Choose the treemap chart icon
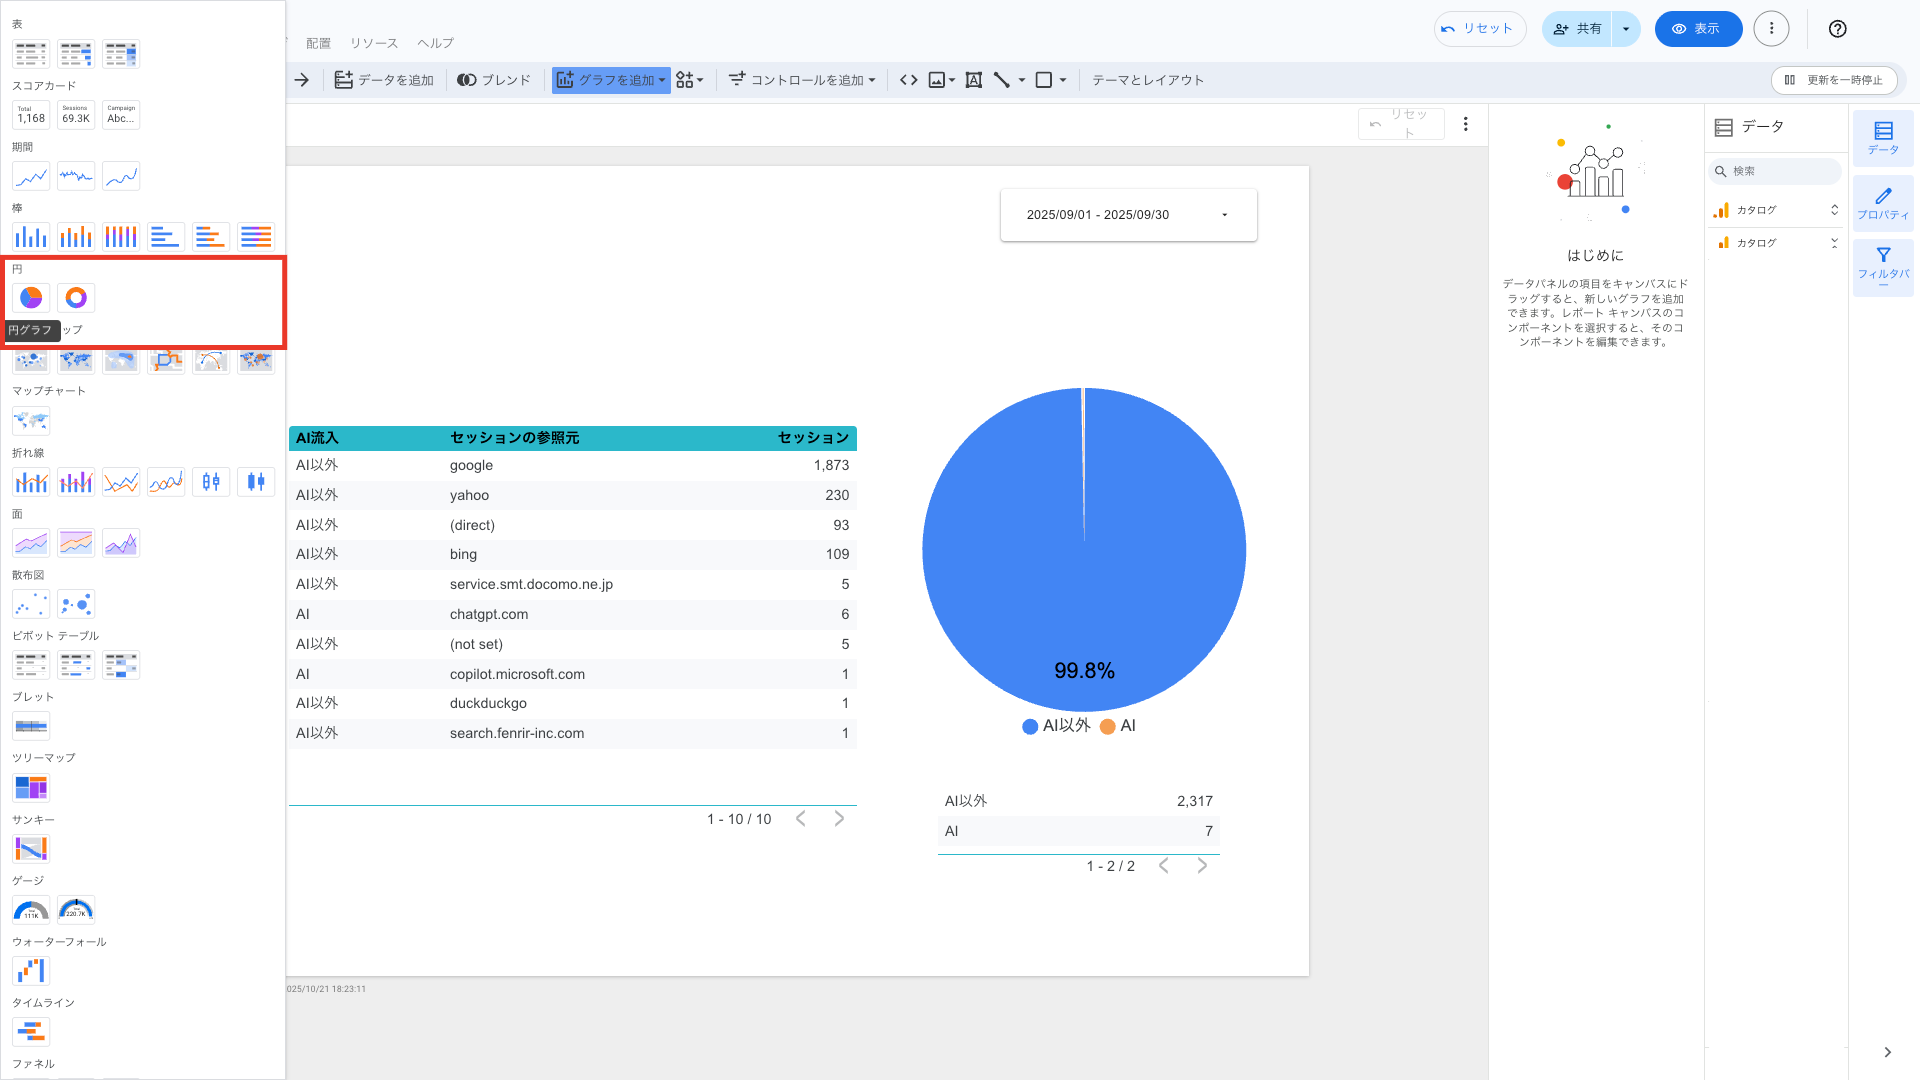 31,788
